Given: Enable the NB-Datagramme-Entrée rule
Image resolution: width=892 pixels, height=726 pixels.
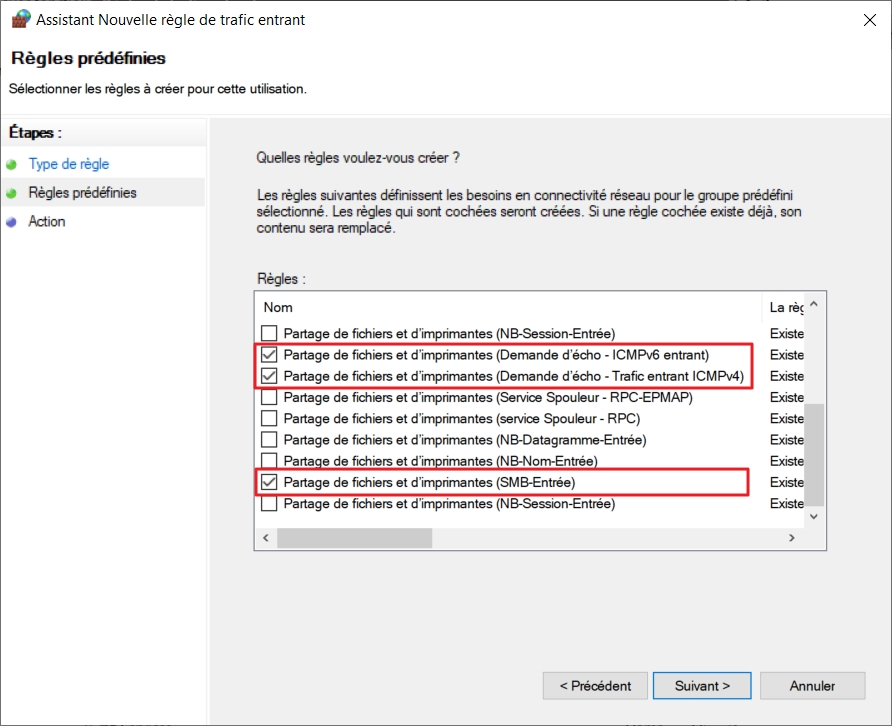Looking at the screenshot, I should (268, 440).
